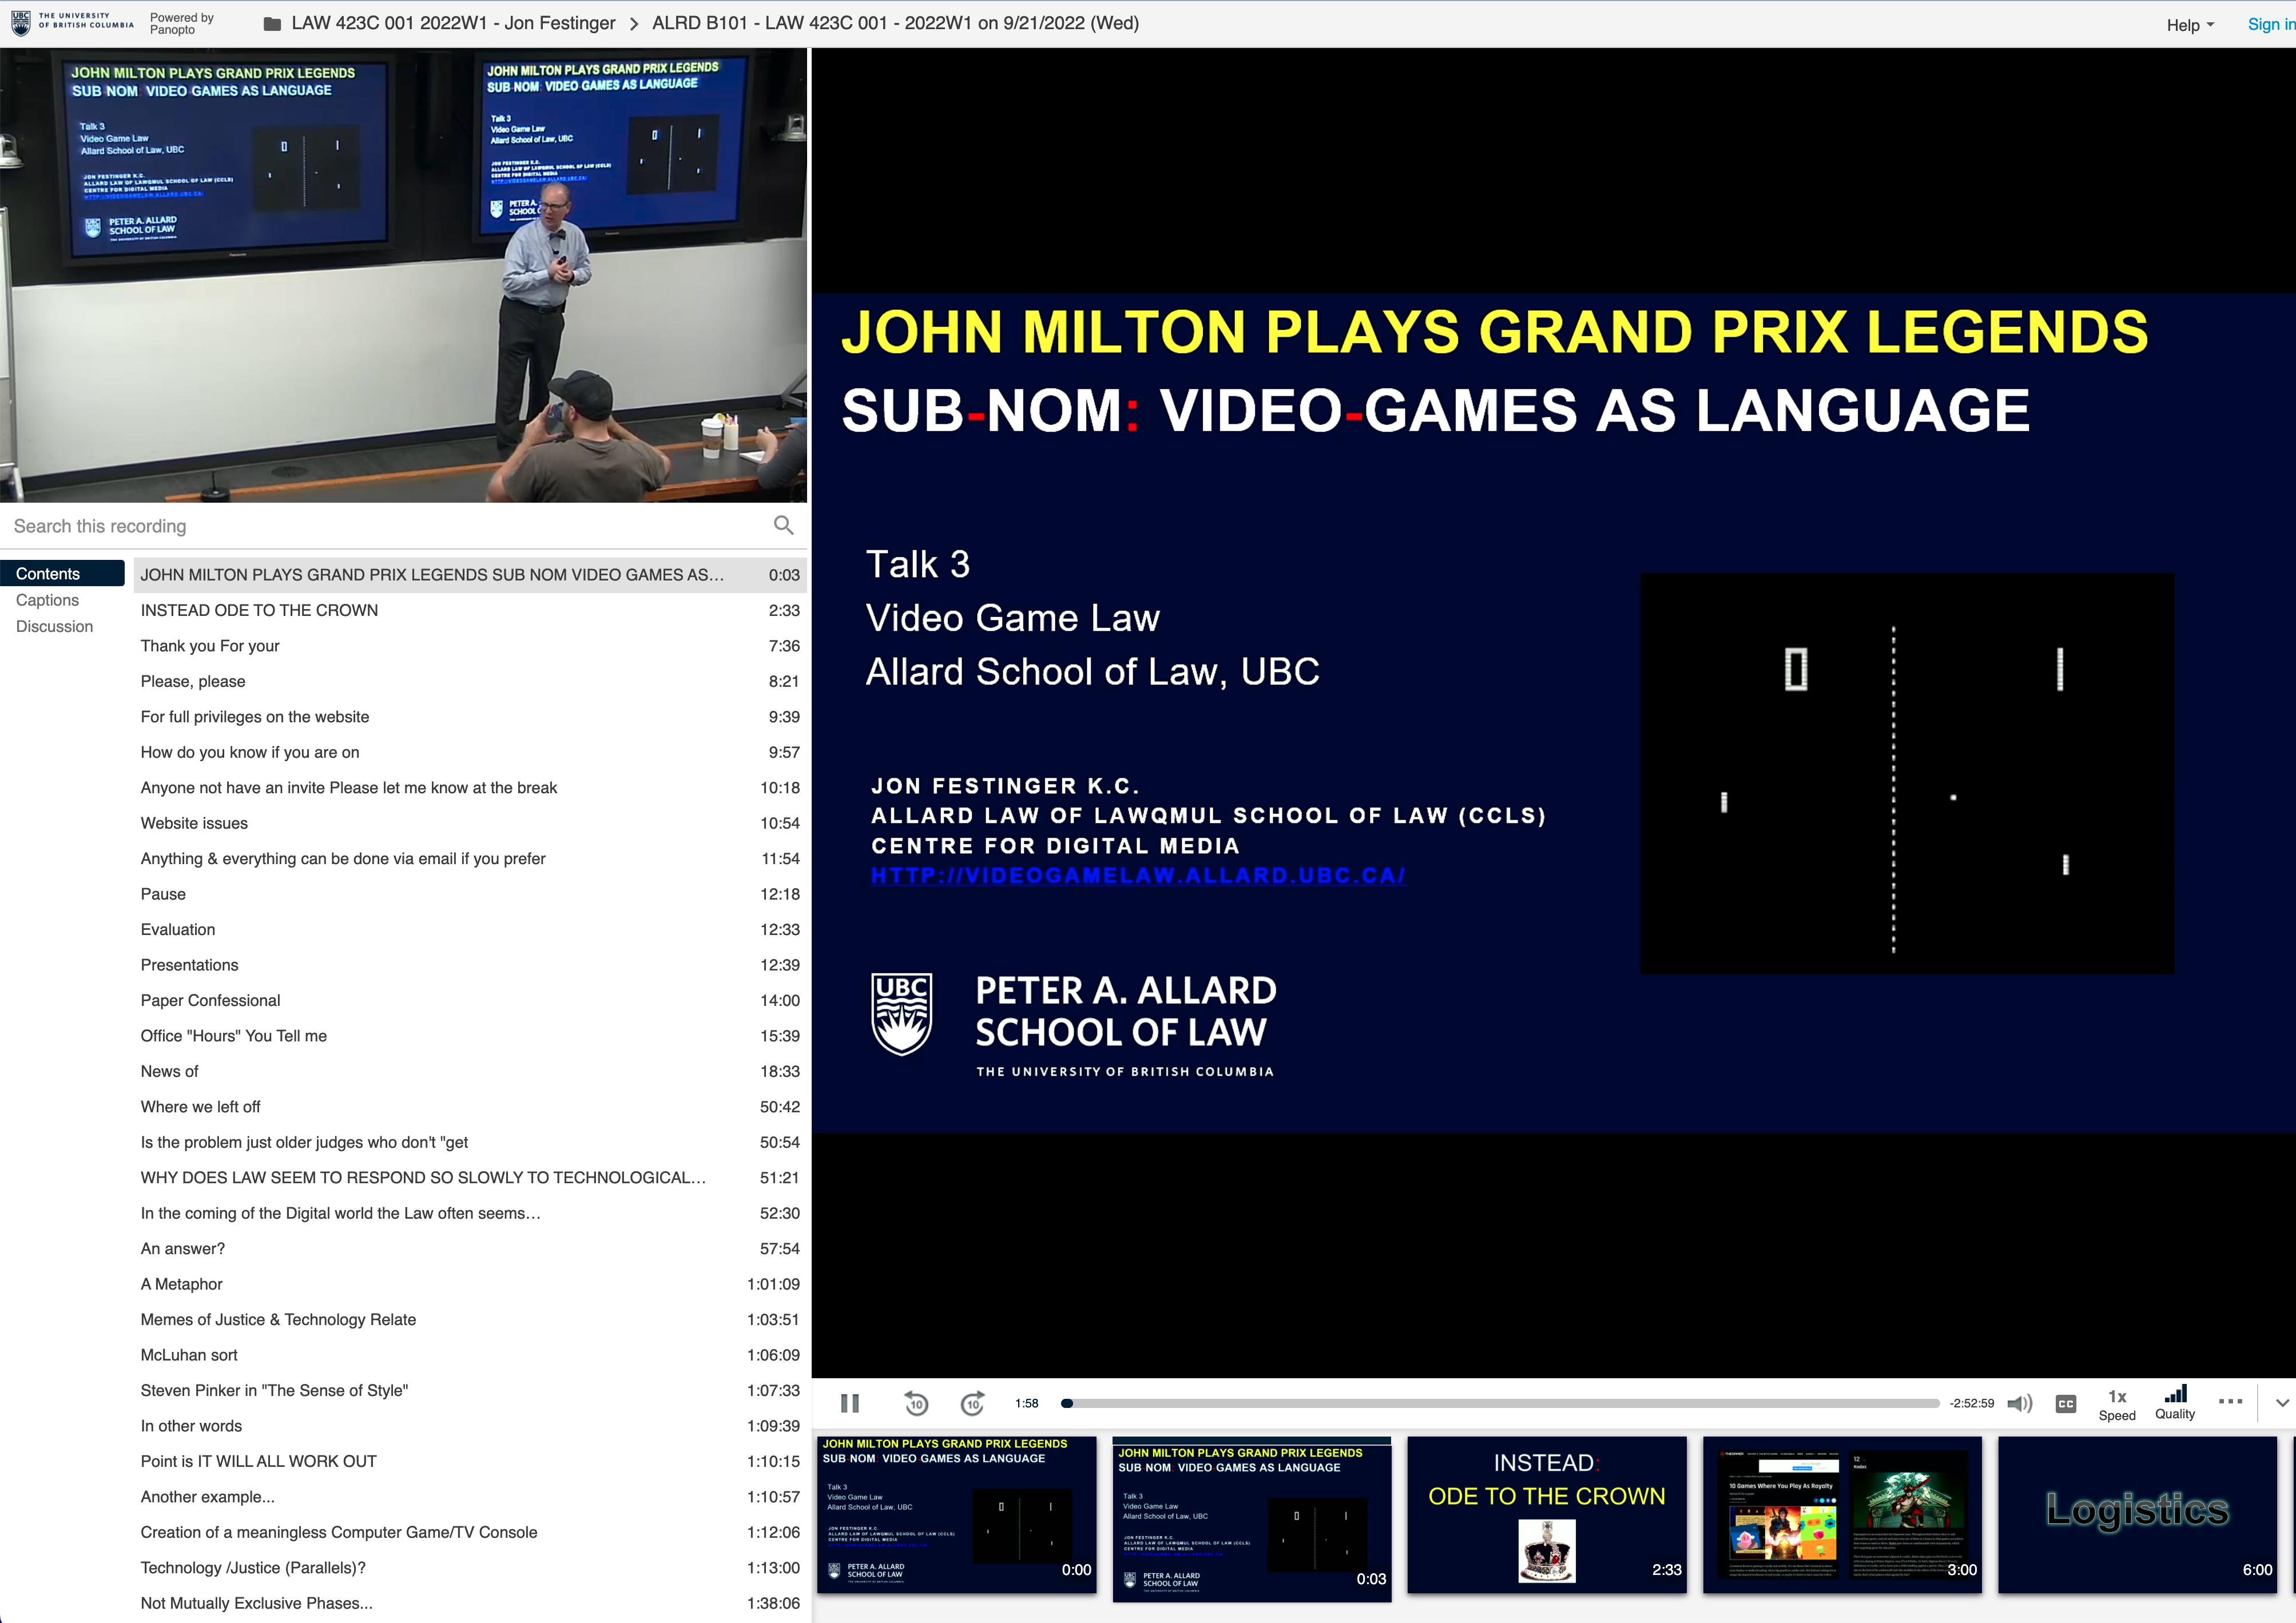Jump to How do you know if you are on
The height and width of the screenshot is (1623, 2296).
[470, 752]
